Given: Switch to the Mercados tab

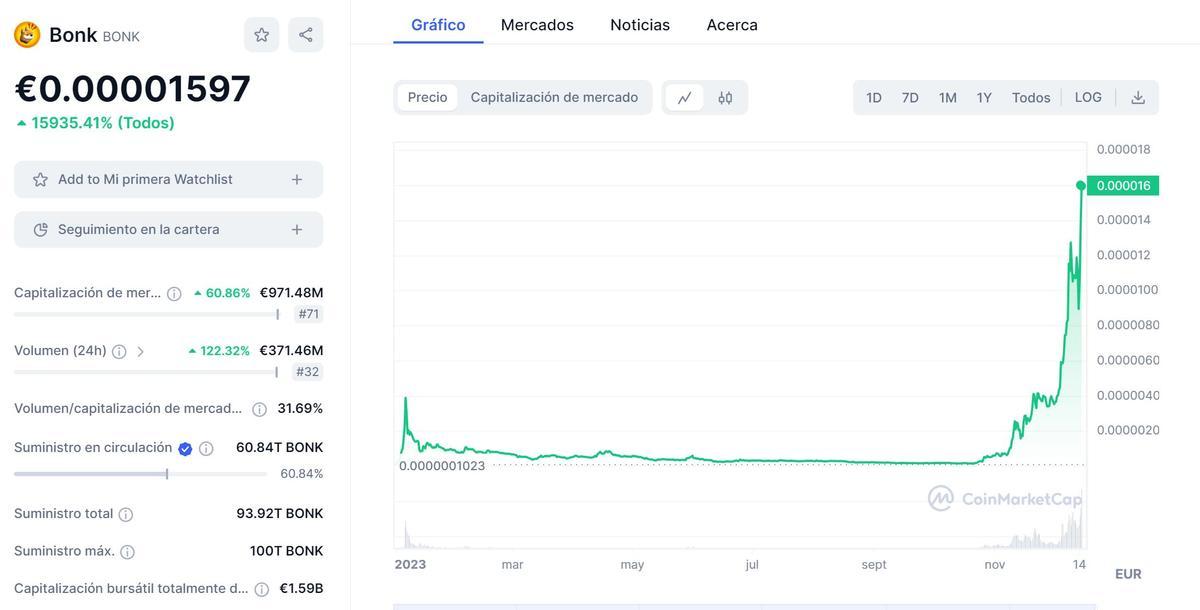Looking at the screenshot, I should pos(537,24).
